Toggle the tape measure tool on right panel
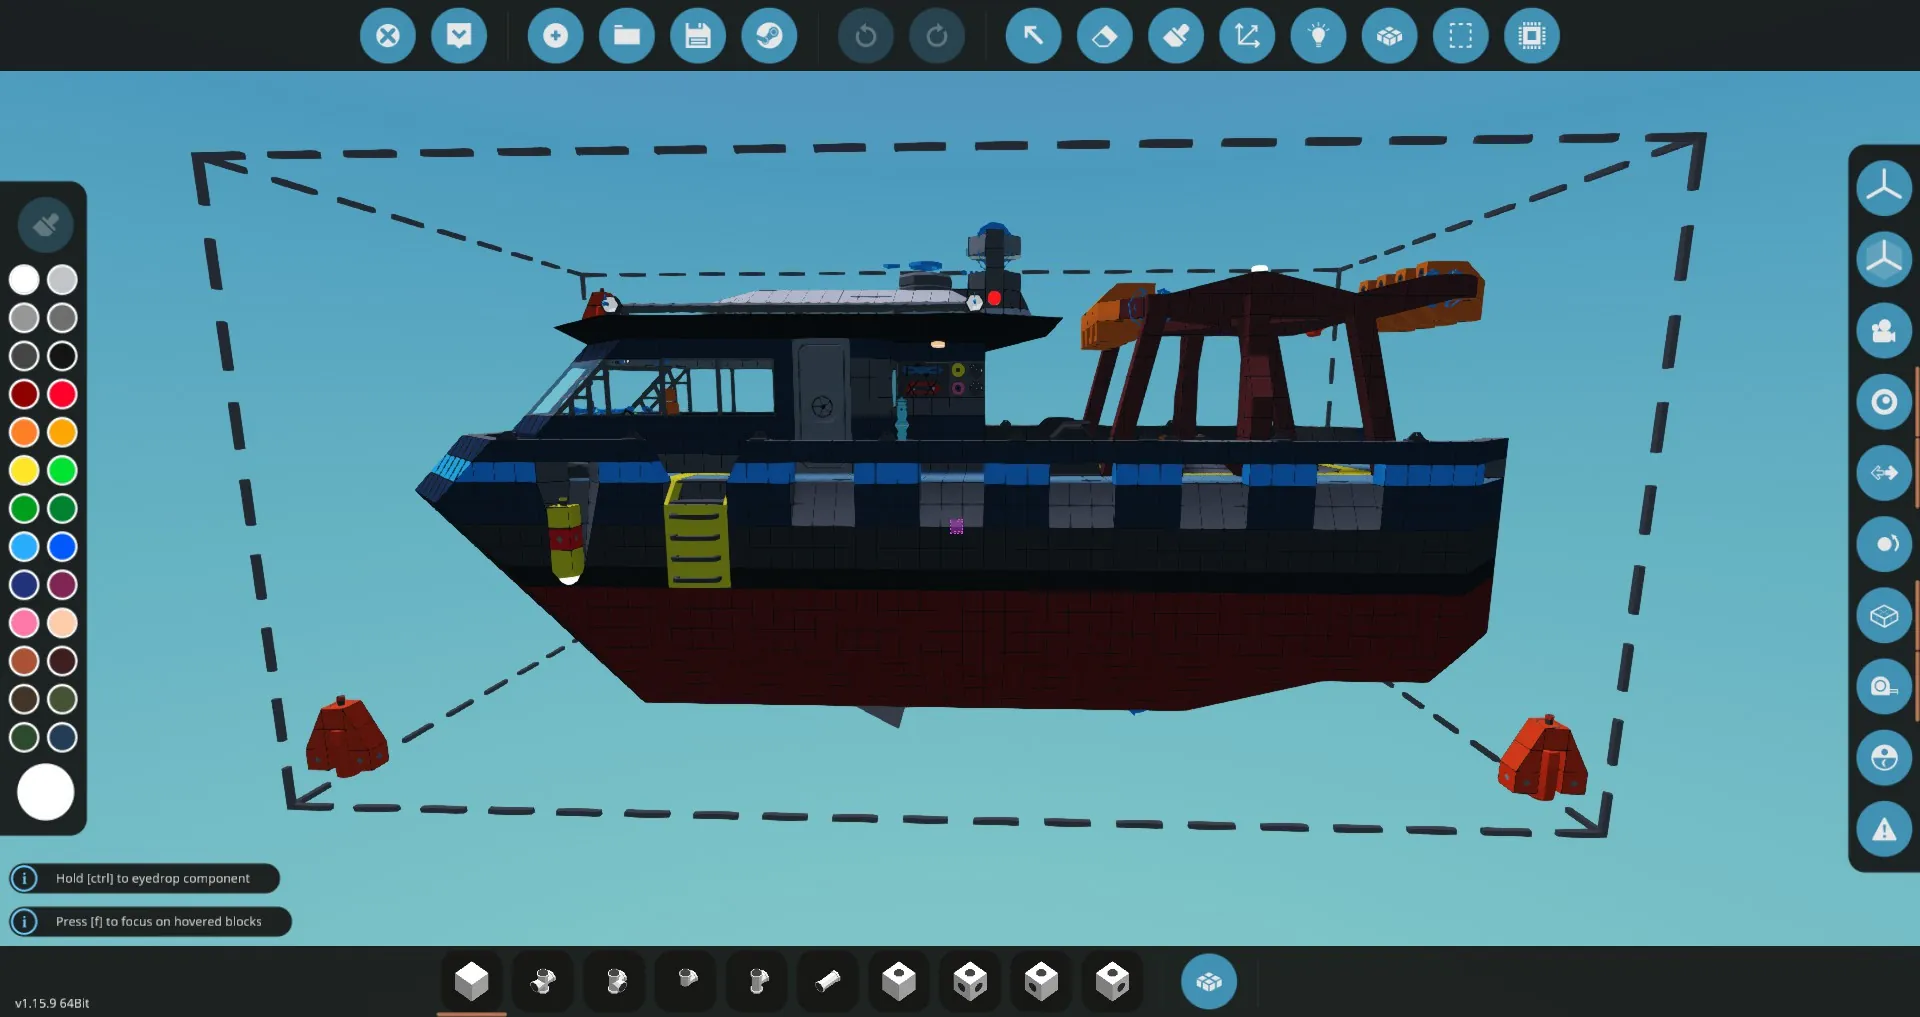This screenshot has width=1920, height=1017. pos(1884,687)
